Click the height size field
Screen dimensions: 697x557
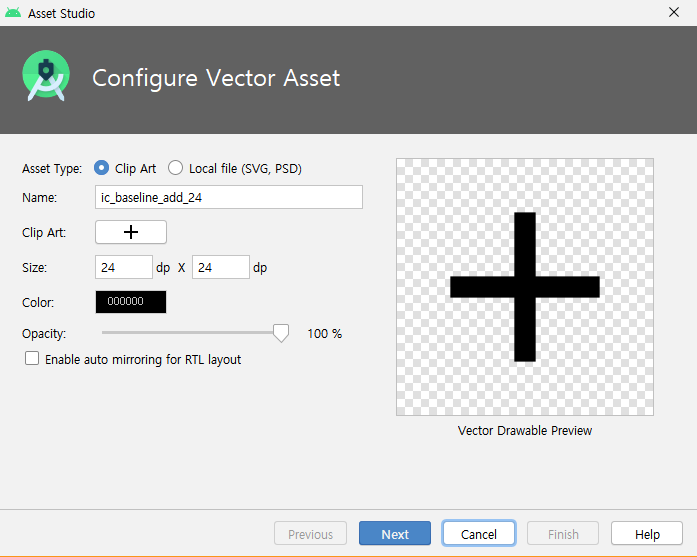(x=220, y=267)
